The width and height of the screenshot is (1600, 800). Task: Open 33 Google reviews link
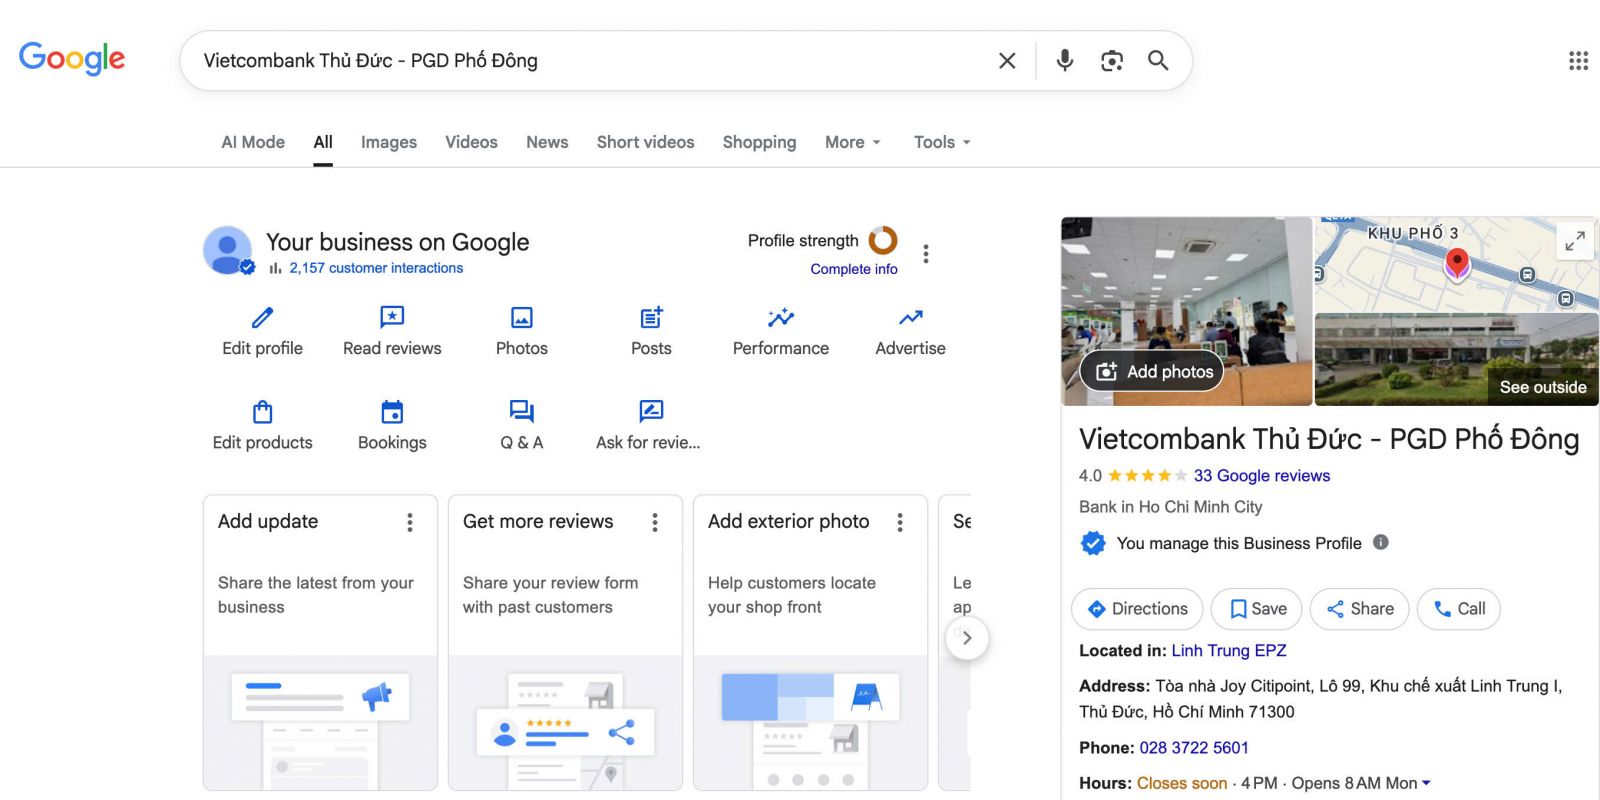tap(1262, 476)
